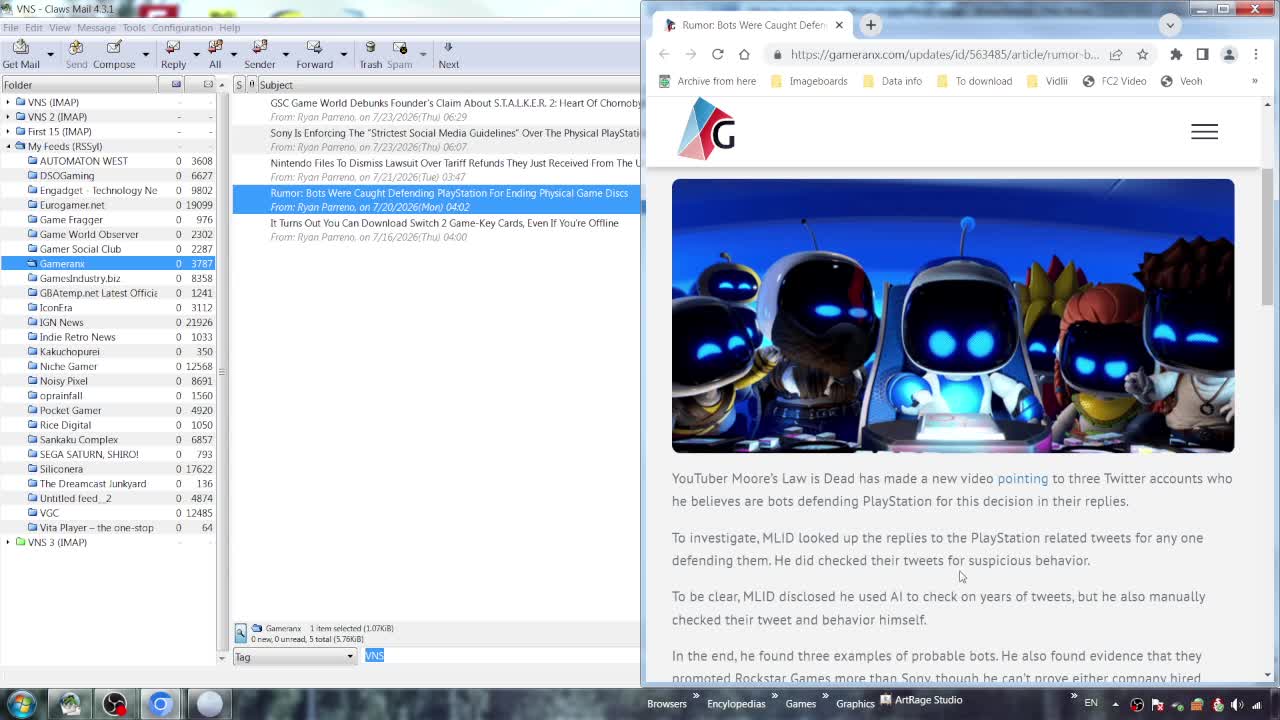Image resolution: width=1280 pixels, height=720 pixels.
Task: Open the Imageboards bookmark folder
Action: coord(809,81)
